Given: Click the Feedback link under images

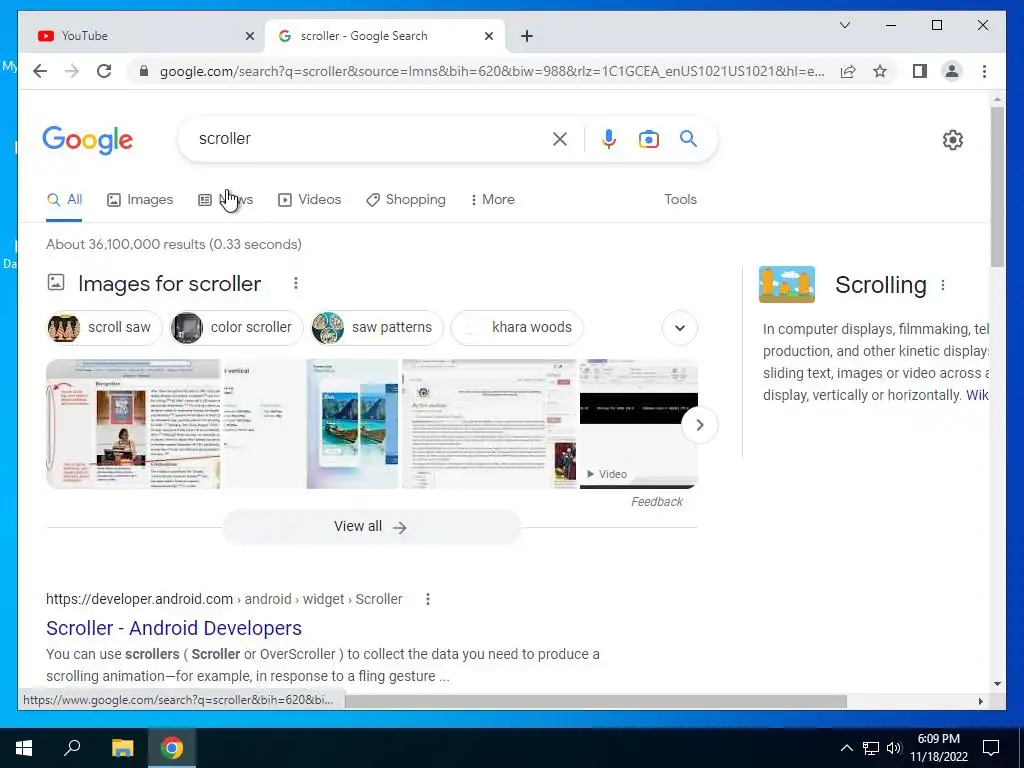Looking at the screenshot, I should 656,502.
